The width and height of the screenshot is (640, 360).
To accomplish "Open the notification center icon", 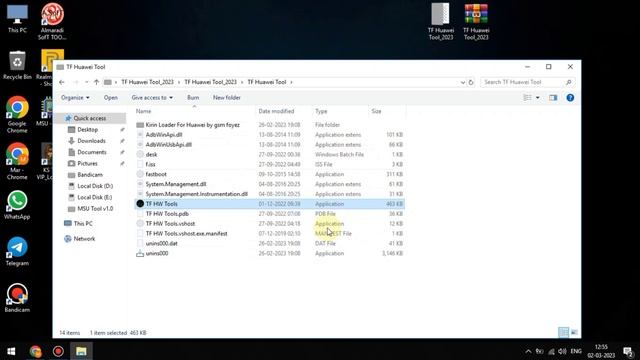I will tap(629, 351).
